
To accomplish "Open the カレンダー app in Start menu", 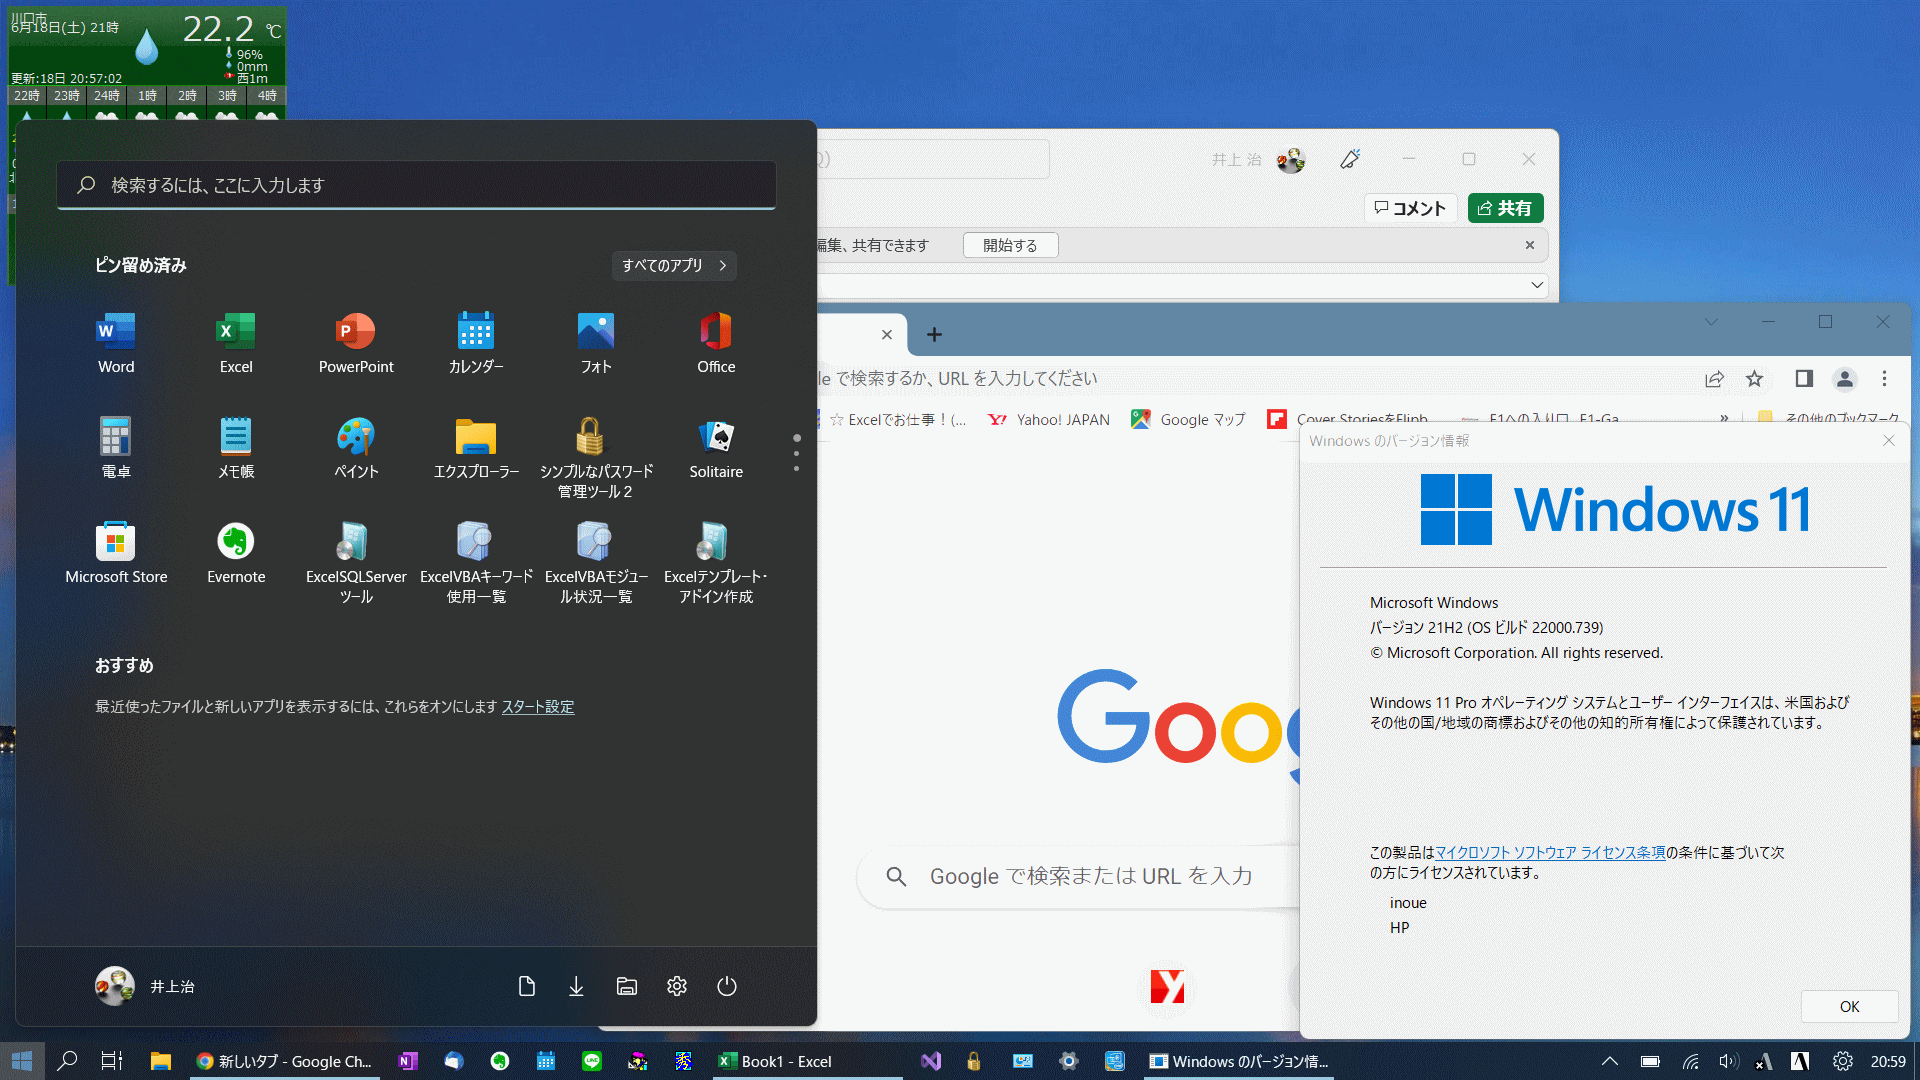I will click(x=476, y=343).
